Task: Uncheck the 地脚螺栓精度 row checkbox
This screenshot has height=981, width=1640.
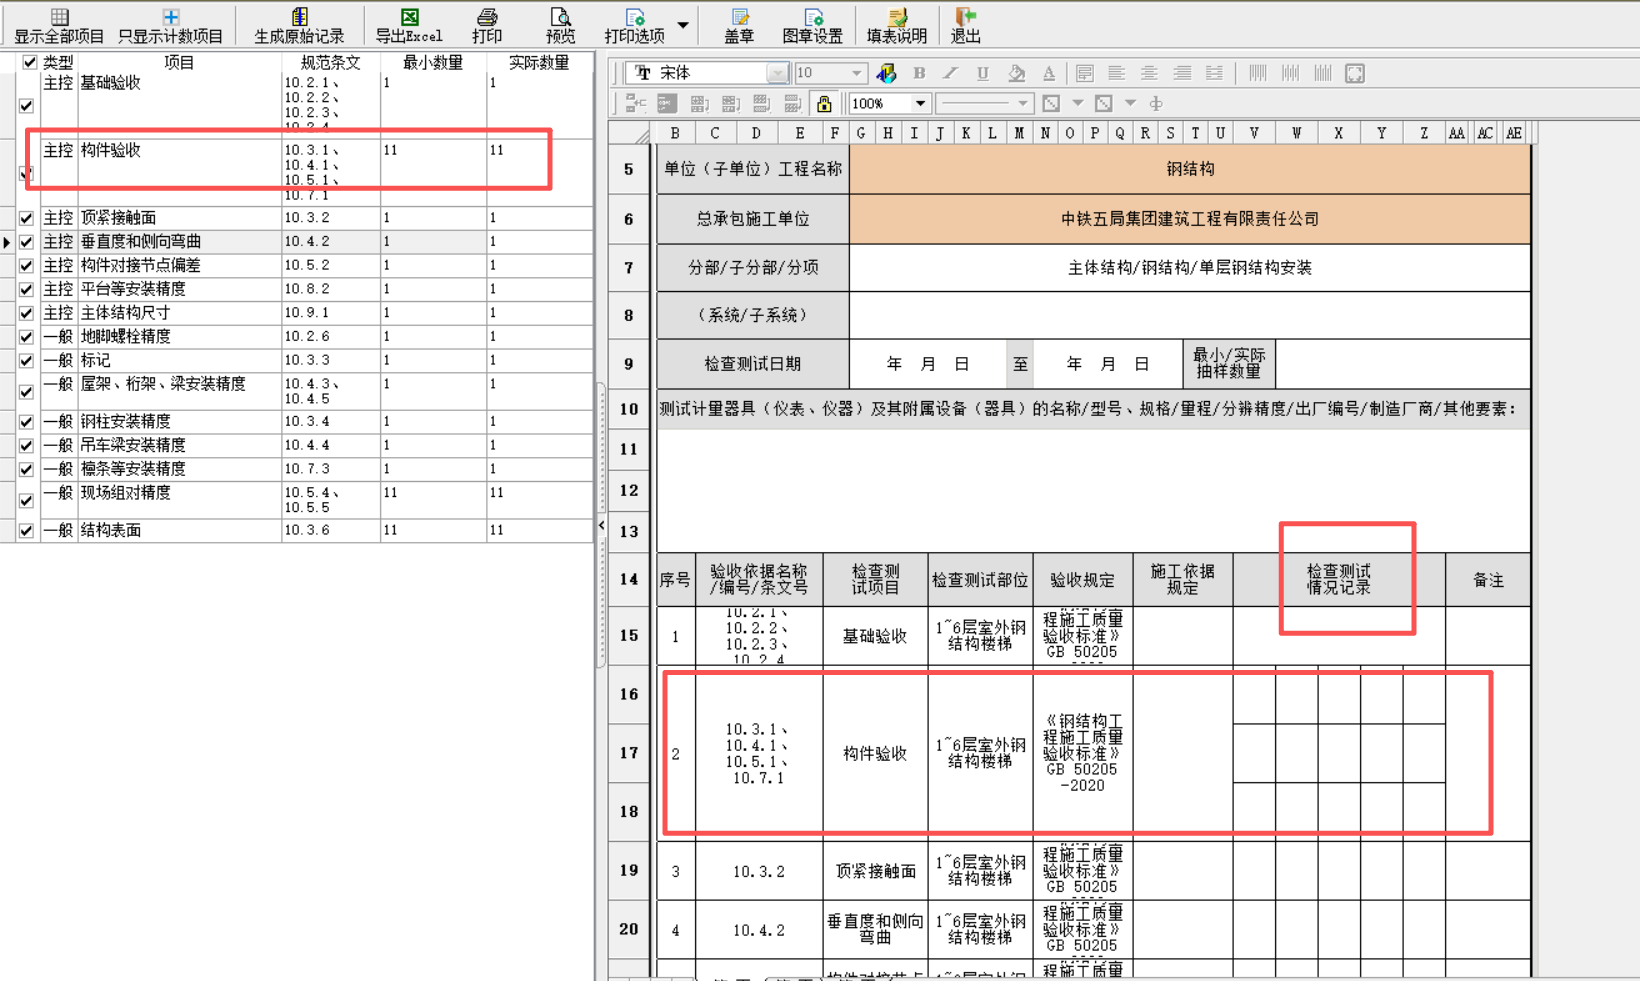Action: coord(25,336)
